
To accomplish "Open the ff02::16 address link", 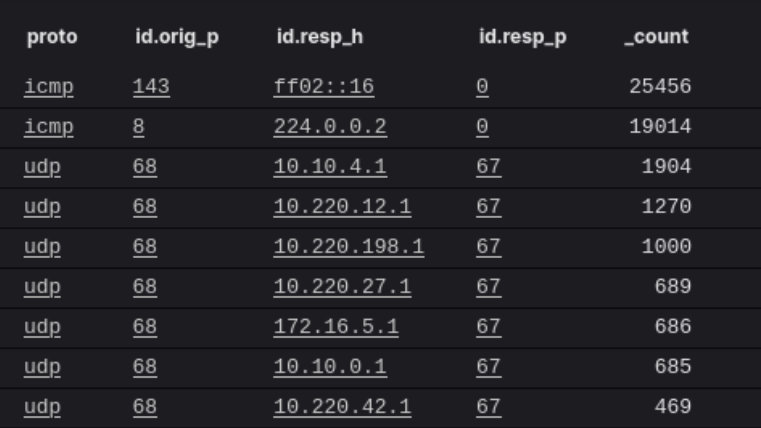I will click(x=323, y=87).
